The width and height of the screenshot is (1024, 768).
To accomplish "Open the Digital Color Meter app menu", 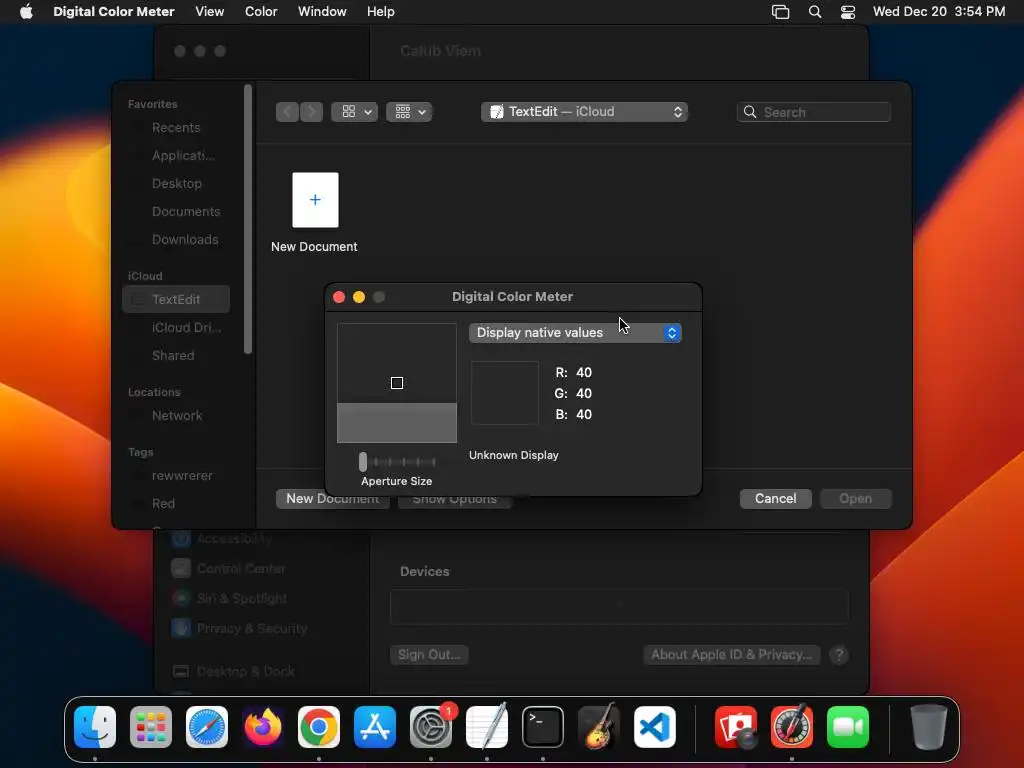I will [114, 12].
